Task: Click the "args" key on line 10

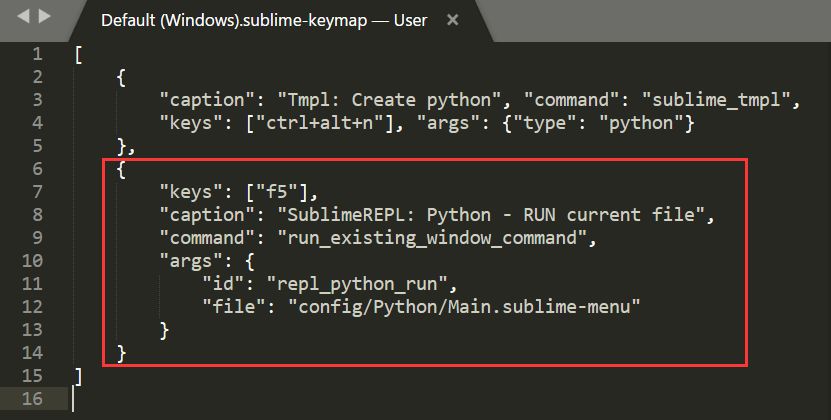Action: [192, 261]
